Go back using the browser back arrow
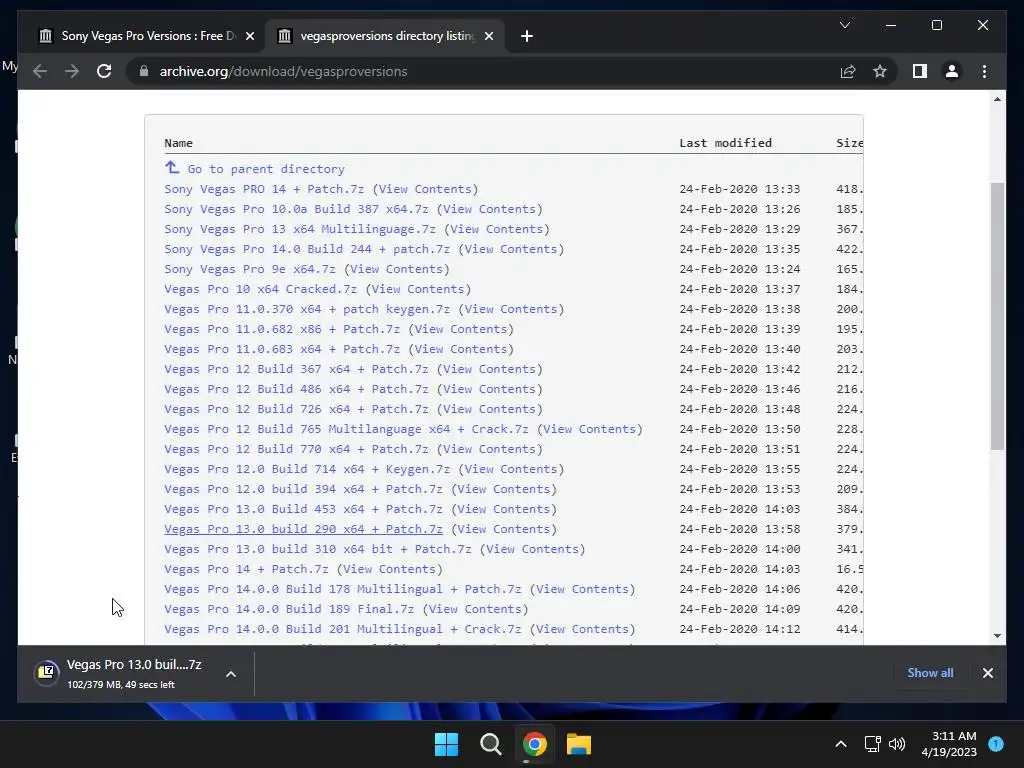1024x768 pixels. (40, 71)
